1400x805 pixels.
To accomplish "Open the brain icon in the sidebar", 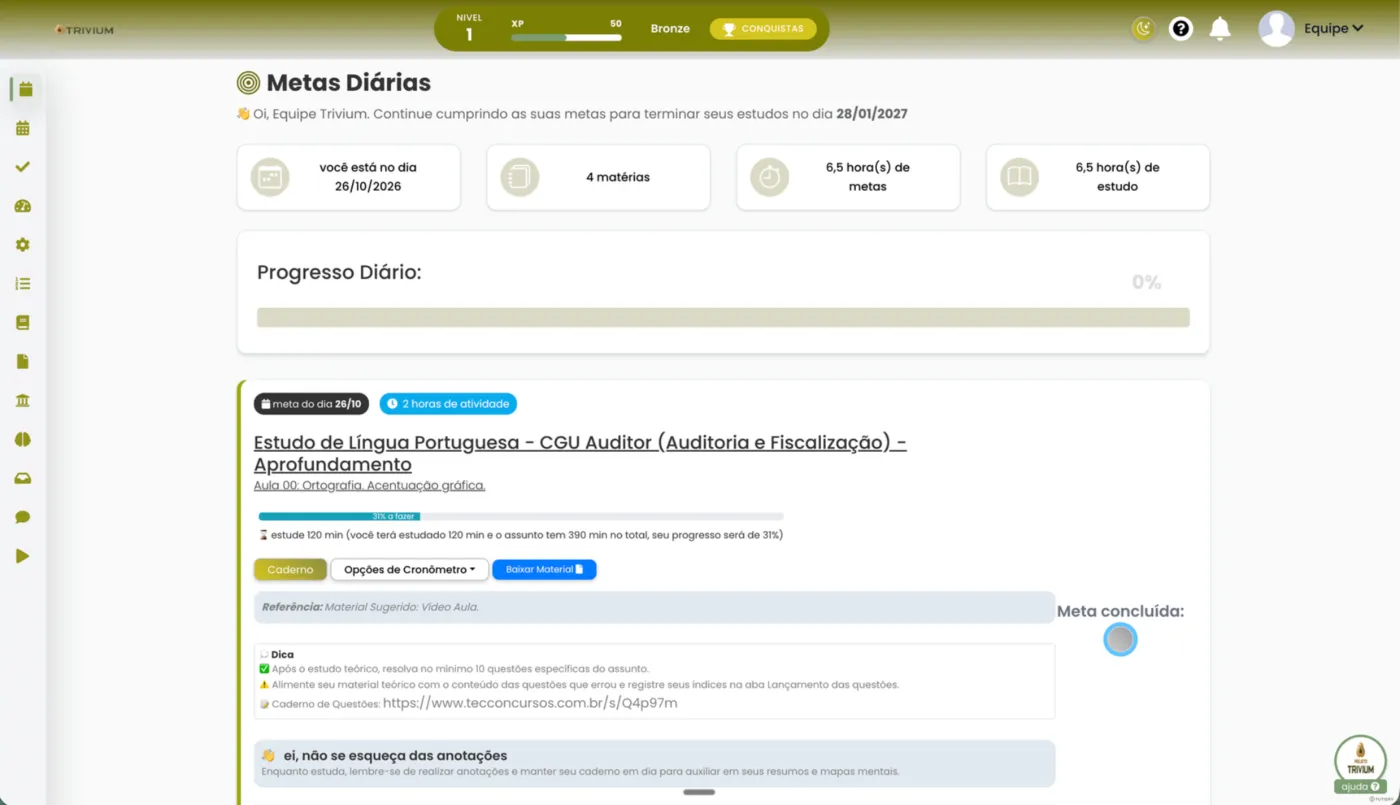I will coord(23,439).
